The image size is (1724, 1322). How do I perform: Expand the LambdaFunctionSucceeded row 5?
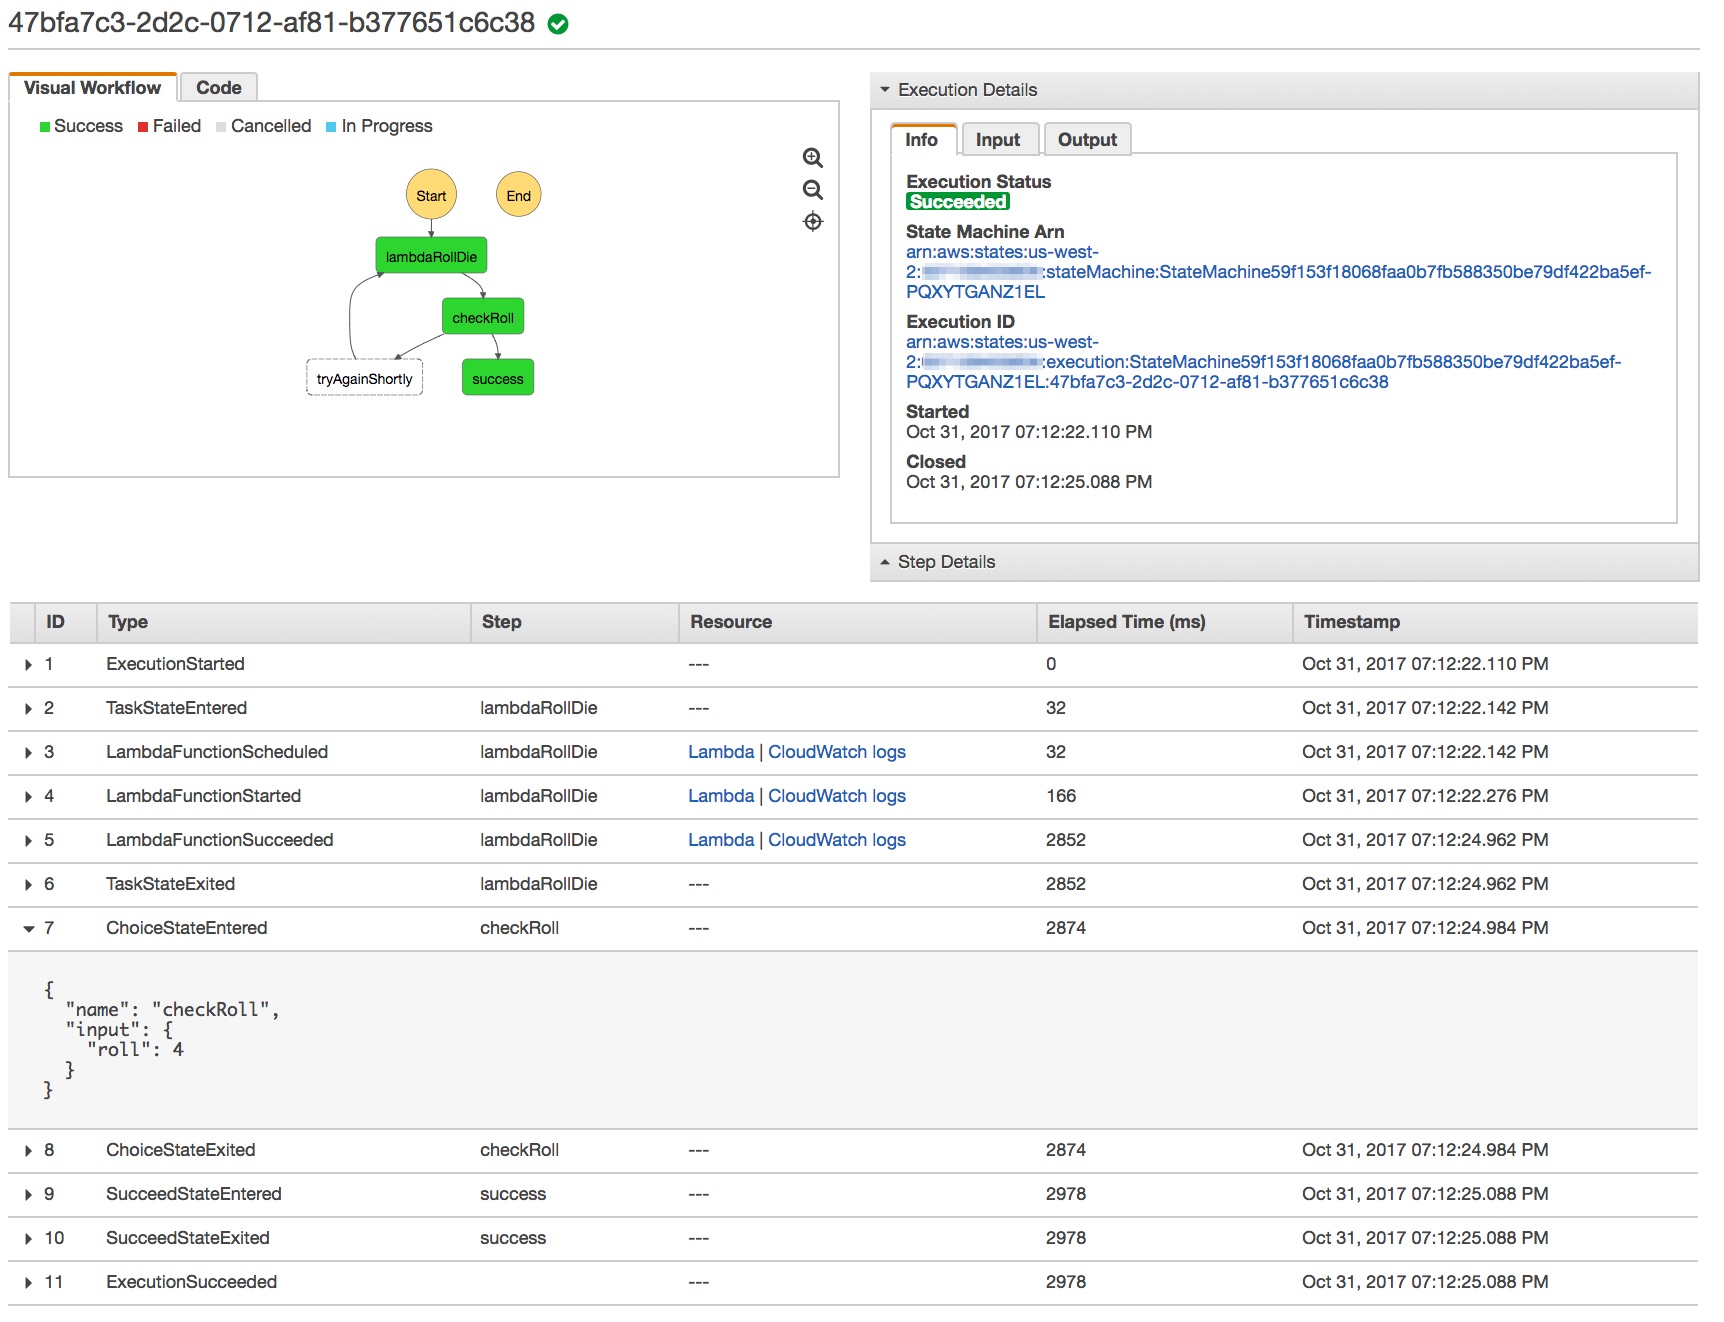pyautogui.click(x=29, y=840)
